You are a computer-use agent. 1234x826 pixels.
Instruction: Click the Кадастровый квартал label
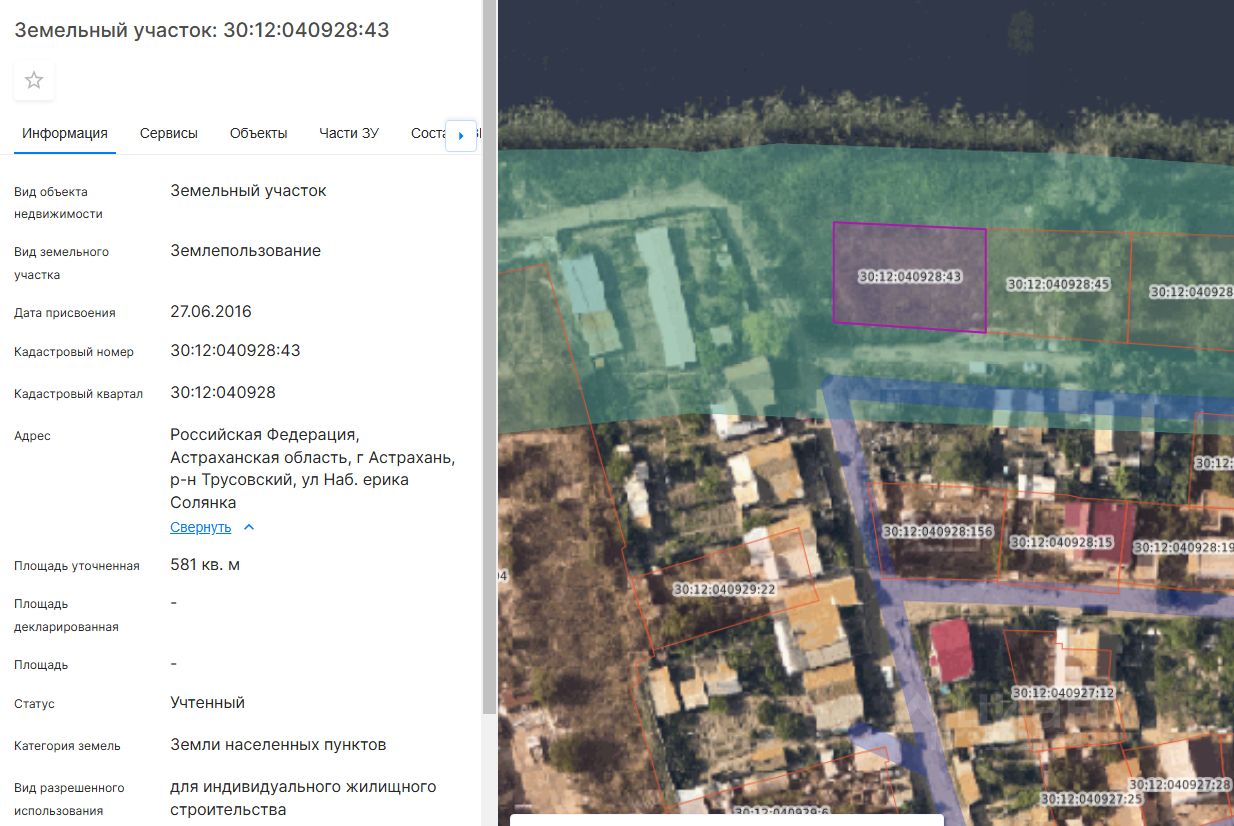coord(78,394)
